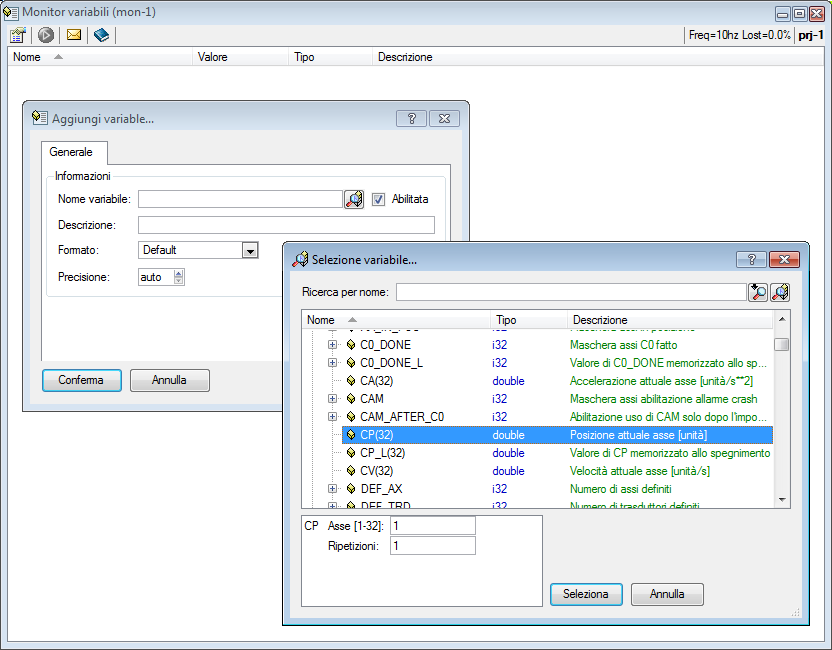Click description "Maschera assi abilitazione allarme crash"
832x650 pixels.
[x=664, y=399]
